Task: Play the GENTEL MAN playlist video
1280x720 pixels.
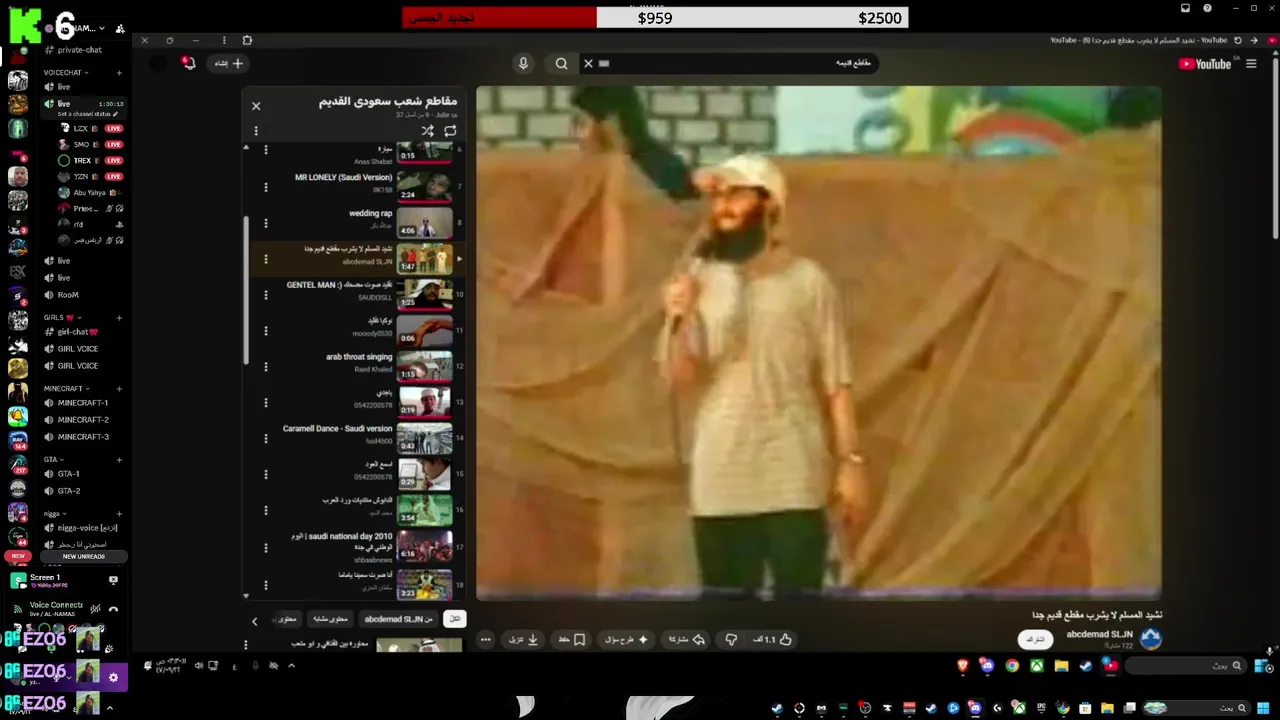Action: [424, 294]
